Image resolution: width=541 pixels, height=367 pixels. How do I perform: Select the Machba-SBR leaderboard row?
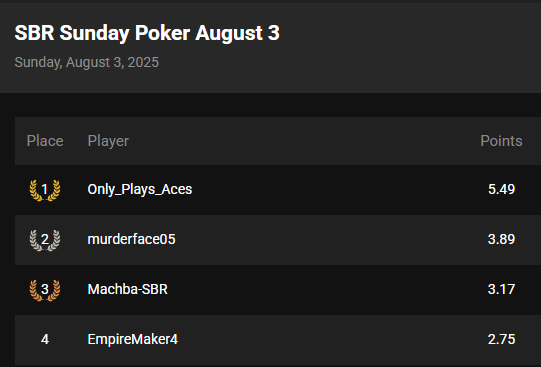click(x=278, y=290)
